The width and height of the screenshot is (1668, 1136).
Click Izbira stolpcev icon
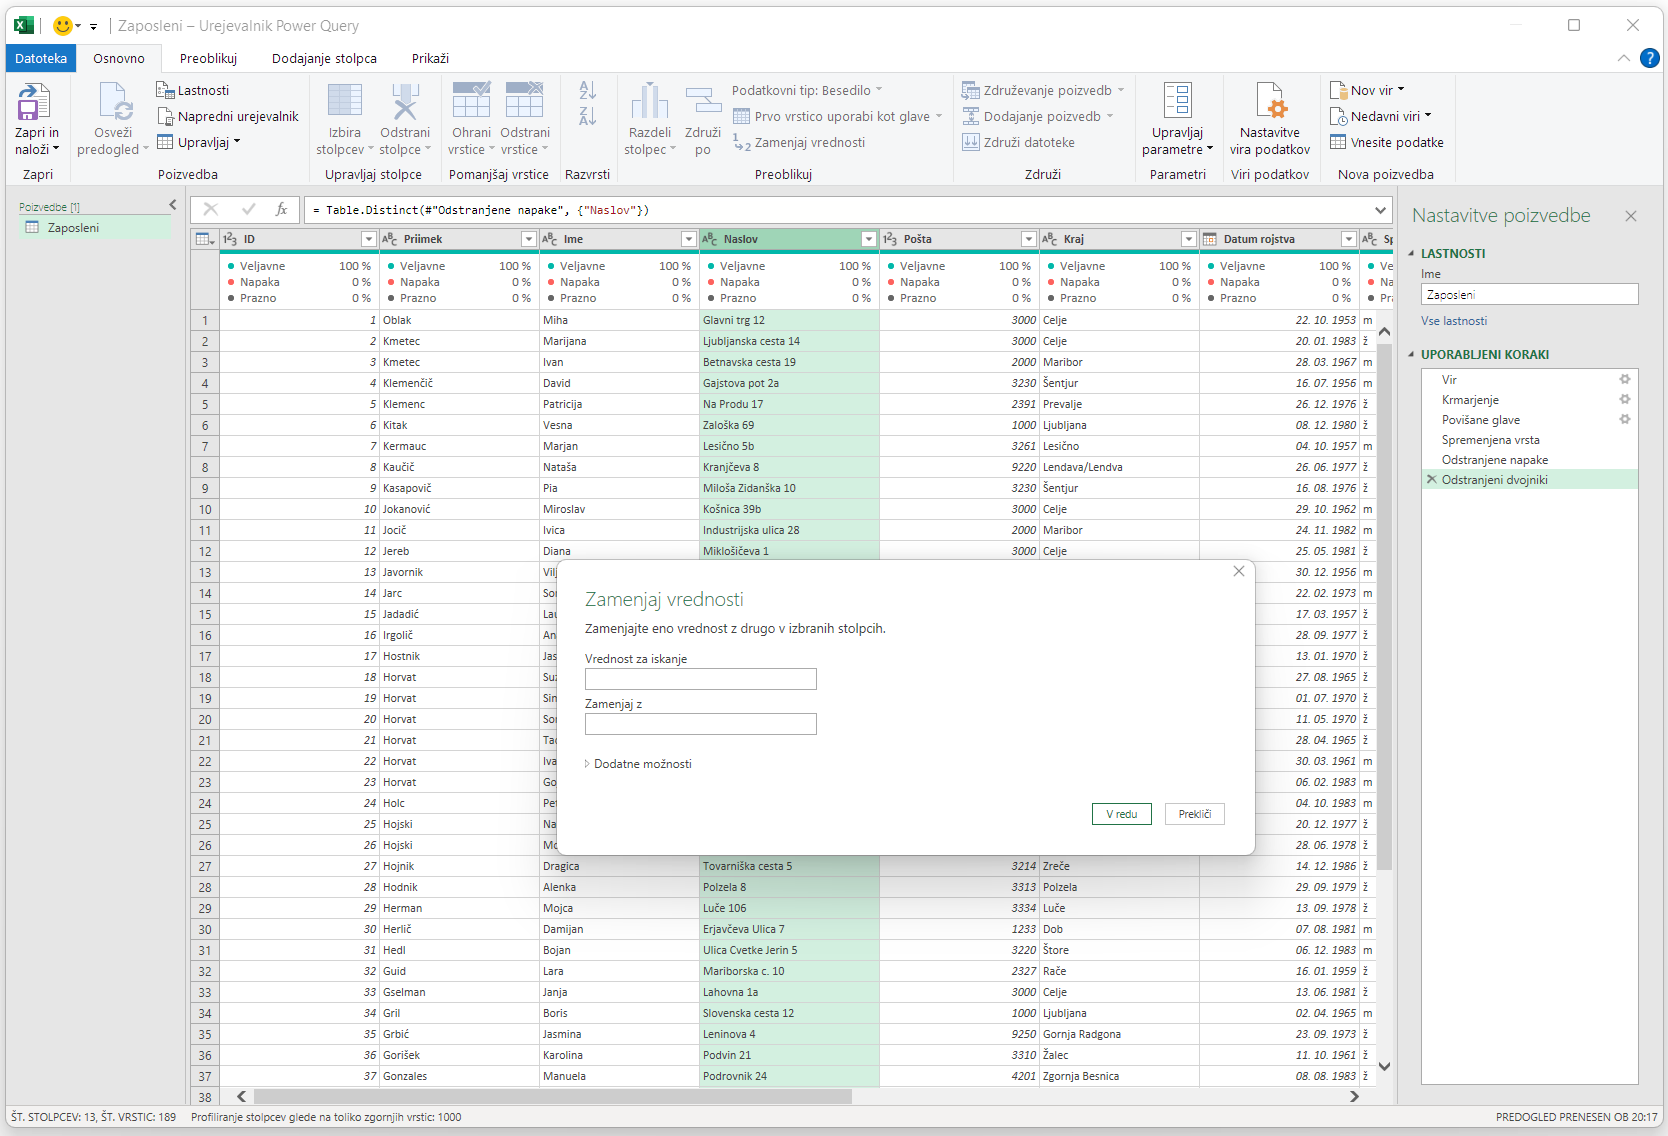pyautogui.click(x=344, y=102)
